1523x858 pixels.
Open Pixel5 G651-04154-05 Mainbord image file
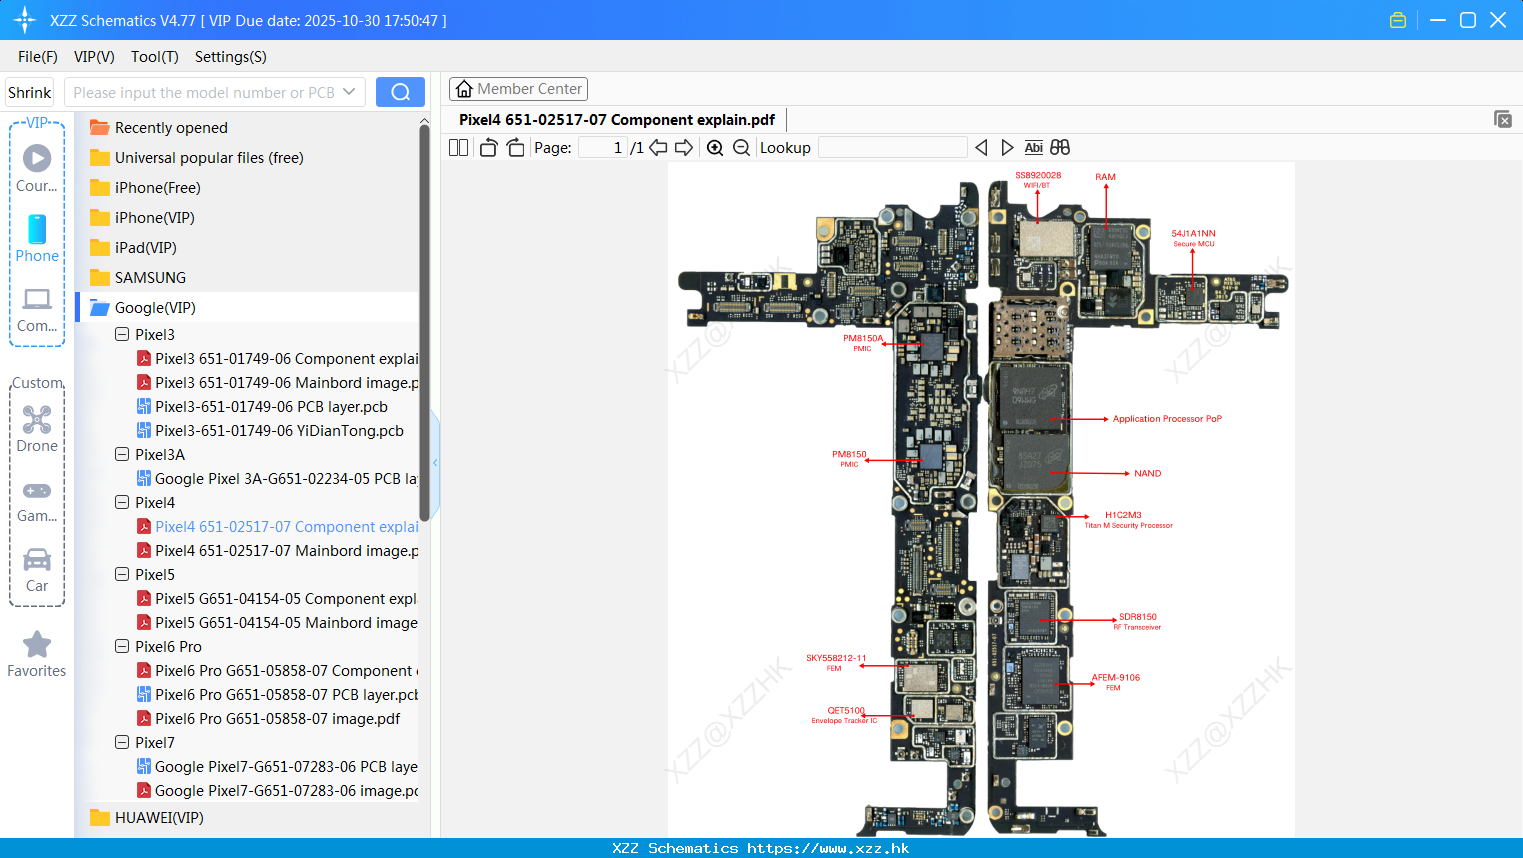pos(277,623)
